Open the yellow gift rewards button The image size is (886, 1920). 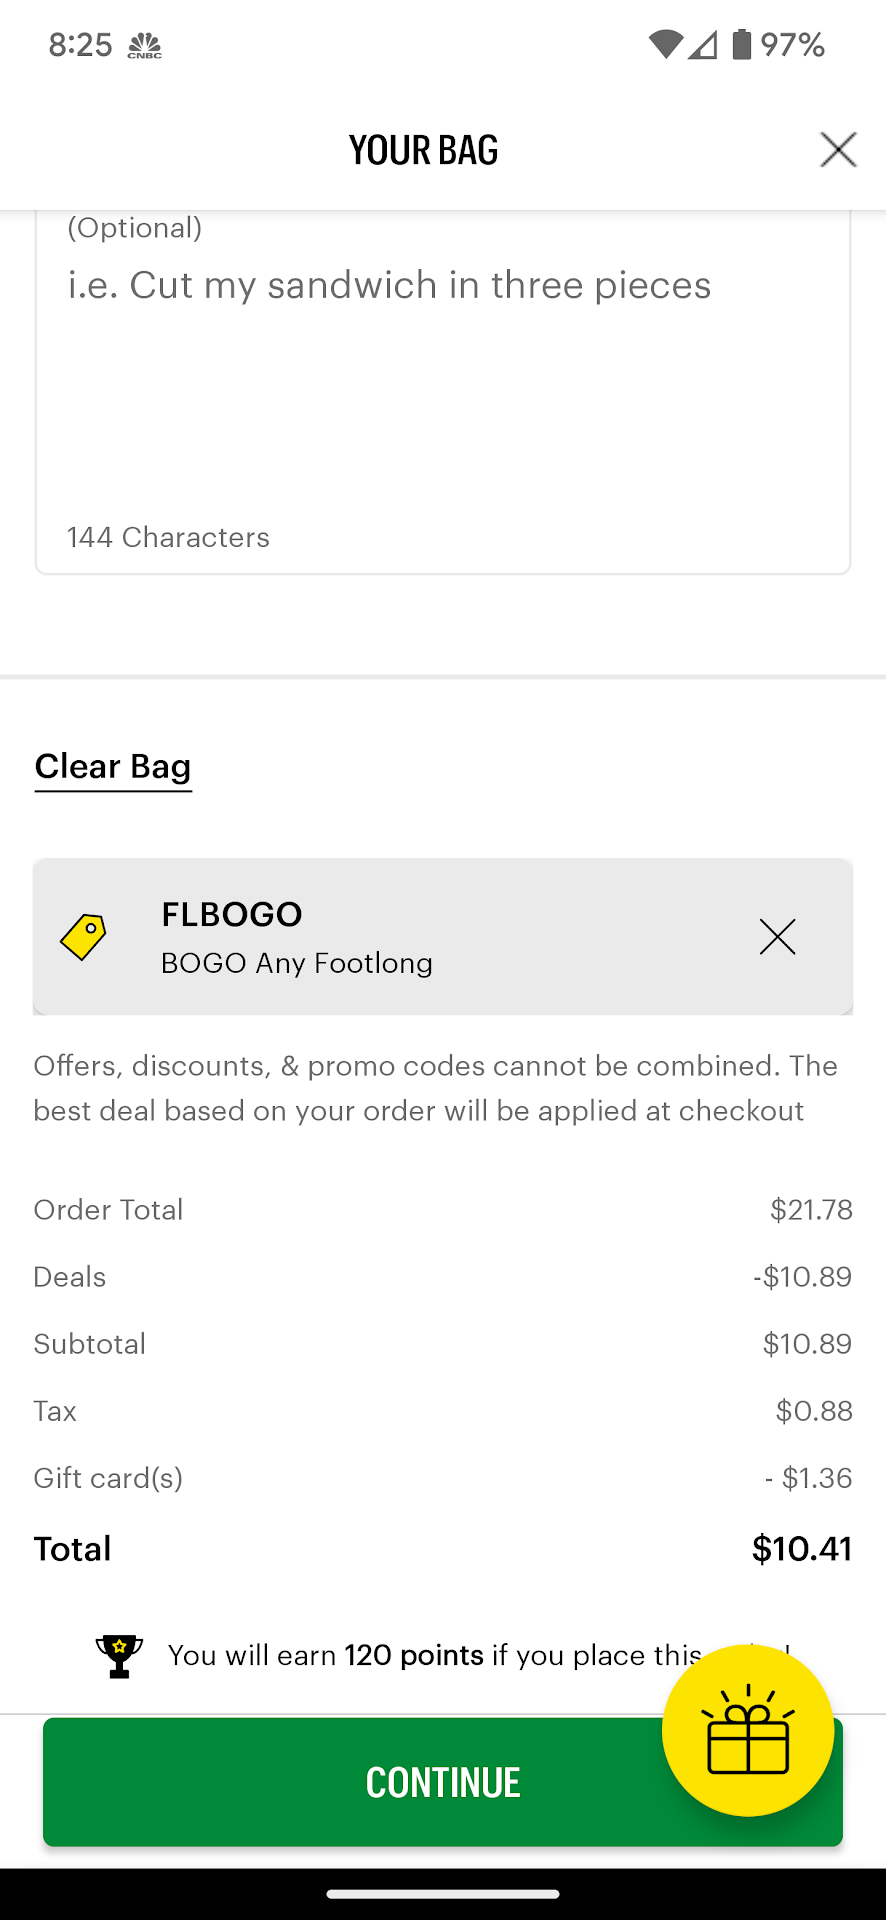748,1730
